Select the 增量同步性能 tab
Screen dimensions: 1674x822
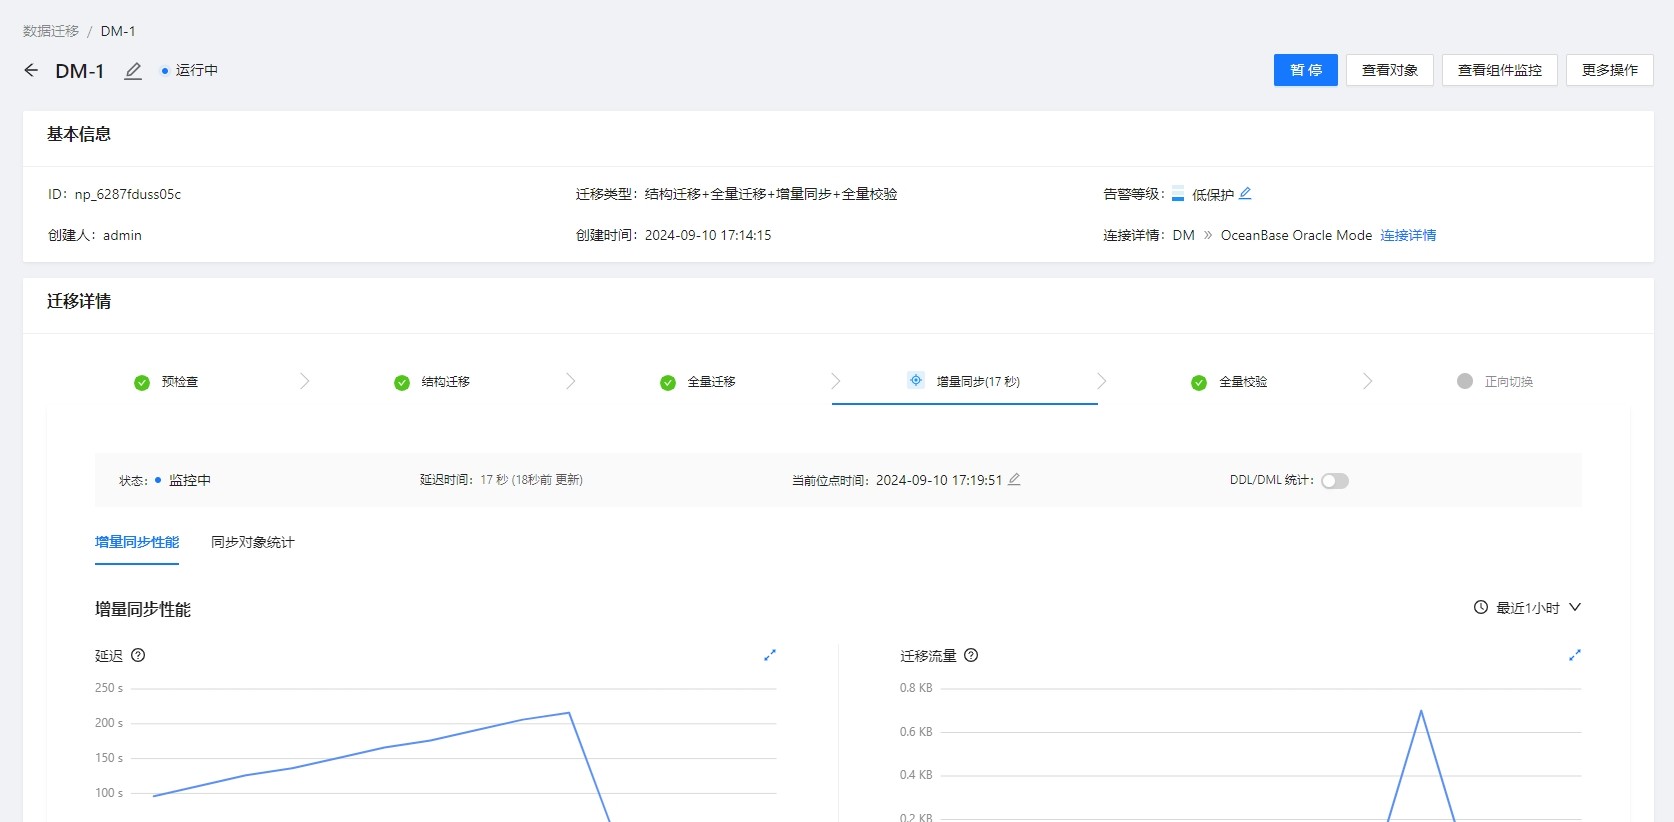[137, 542]
